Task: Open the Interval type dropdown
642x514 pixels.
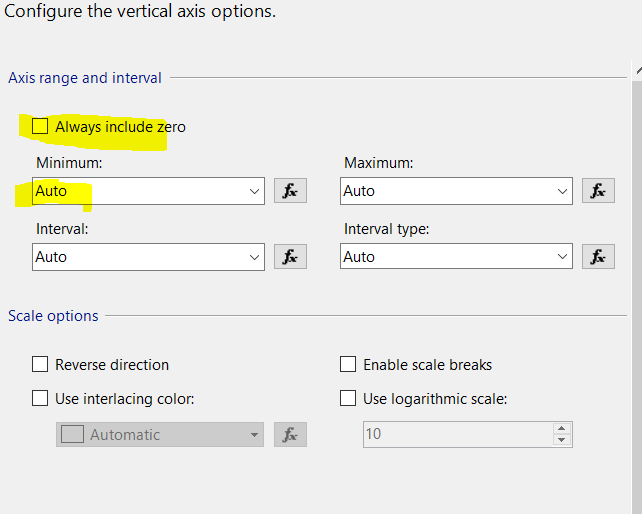Action: (x=561, y=257)
